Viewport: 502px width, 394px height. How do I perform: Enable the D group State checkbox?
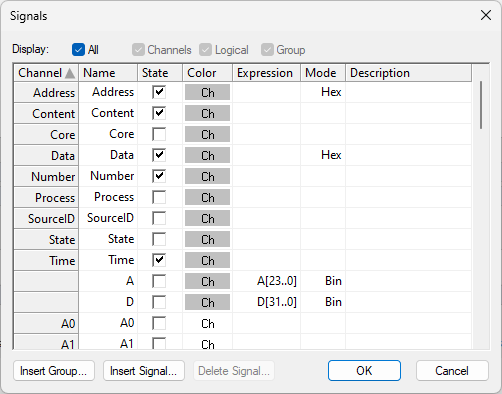tap(159, 302)
